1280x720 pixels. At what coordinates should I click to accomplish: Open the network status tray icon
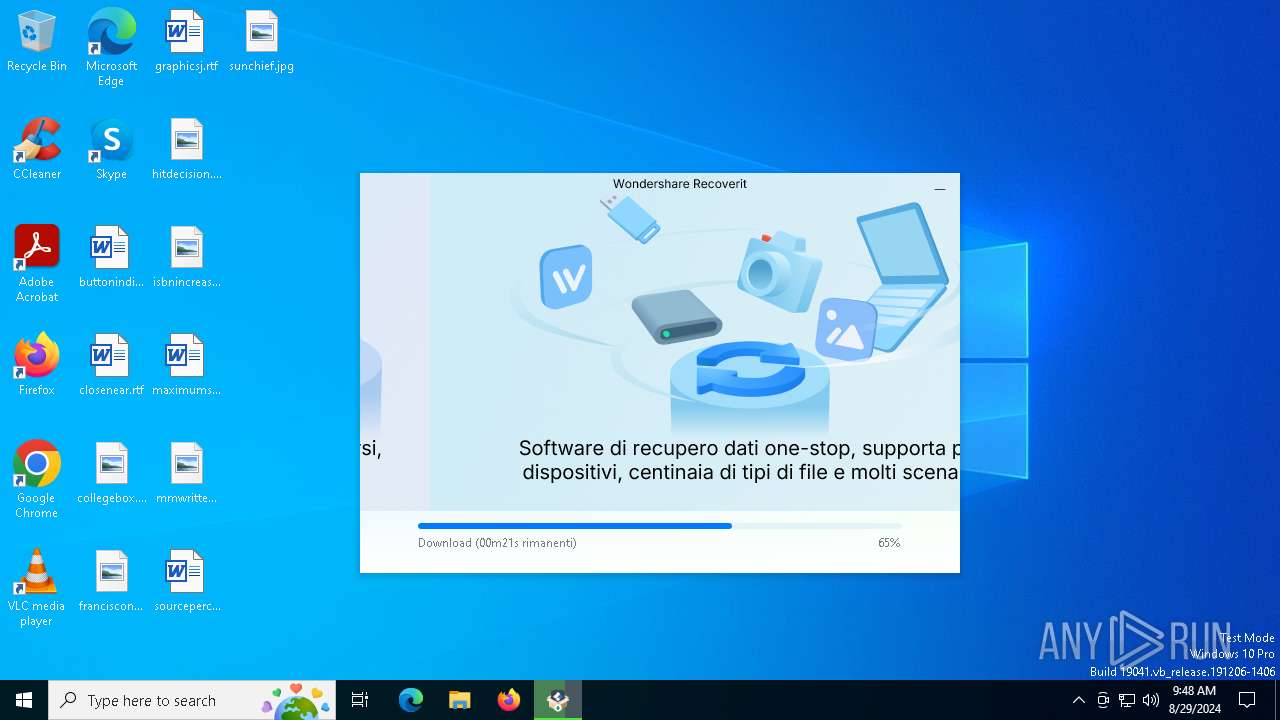point(1127,700)
